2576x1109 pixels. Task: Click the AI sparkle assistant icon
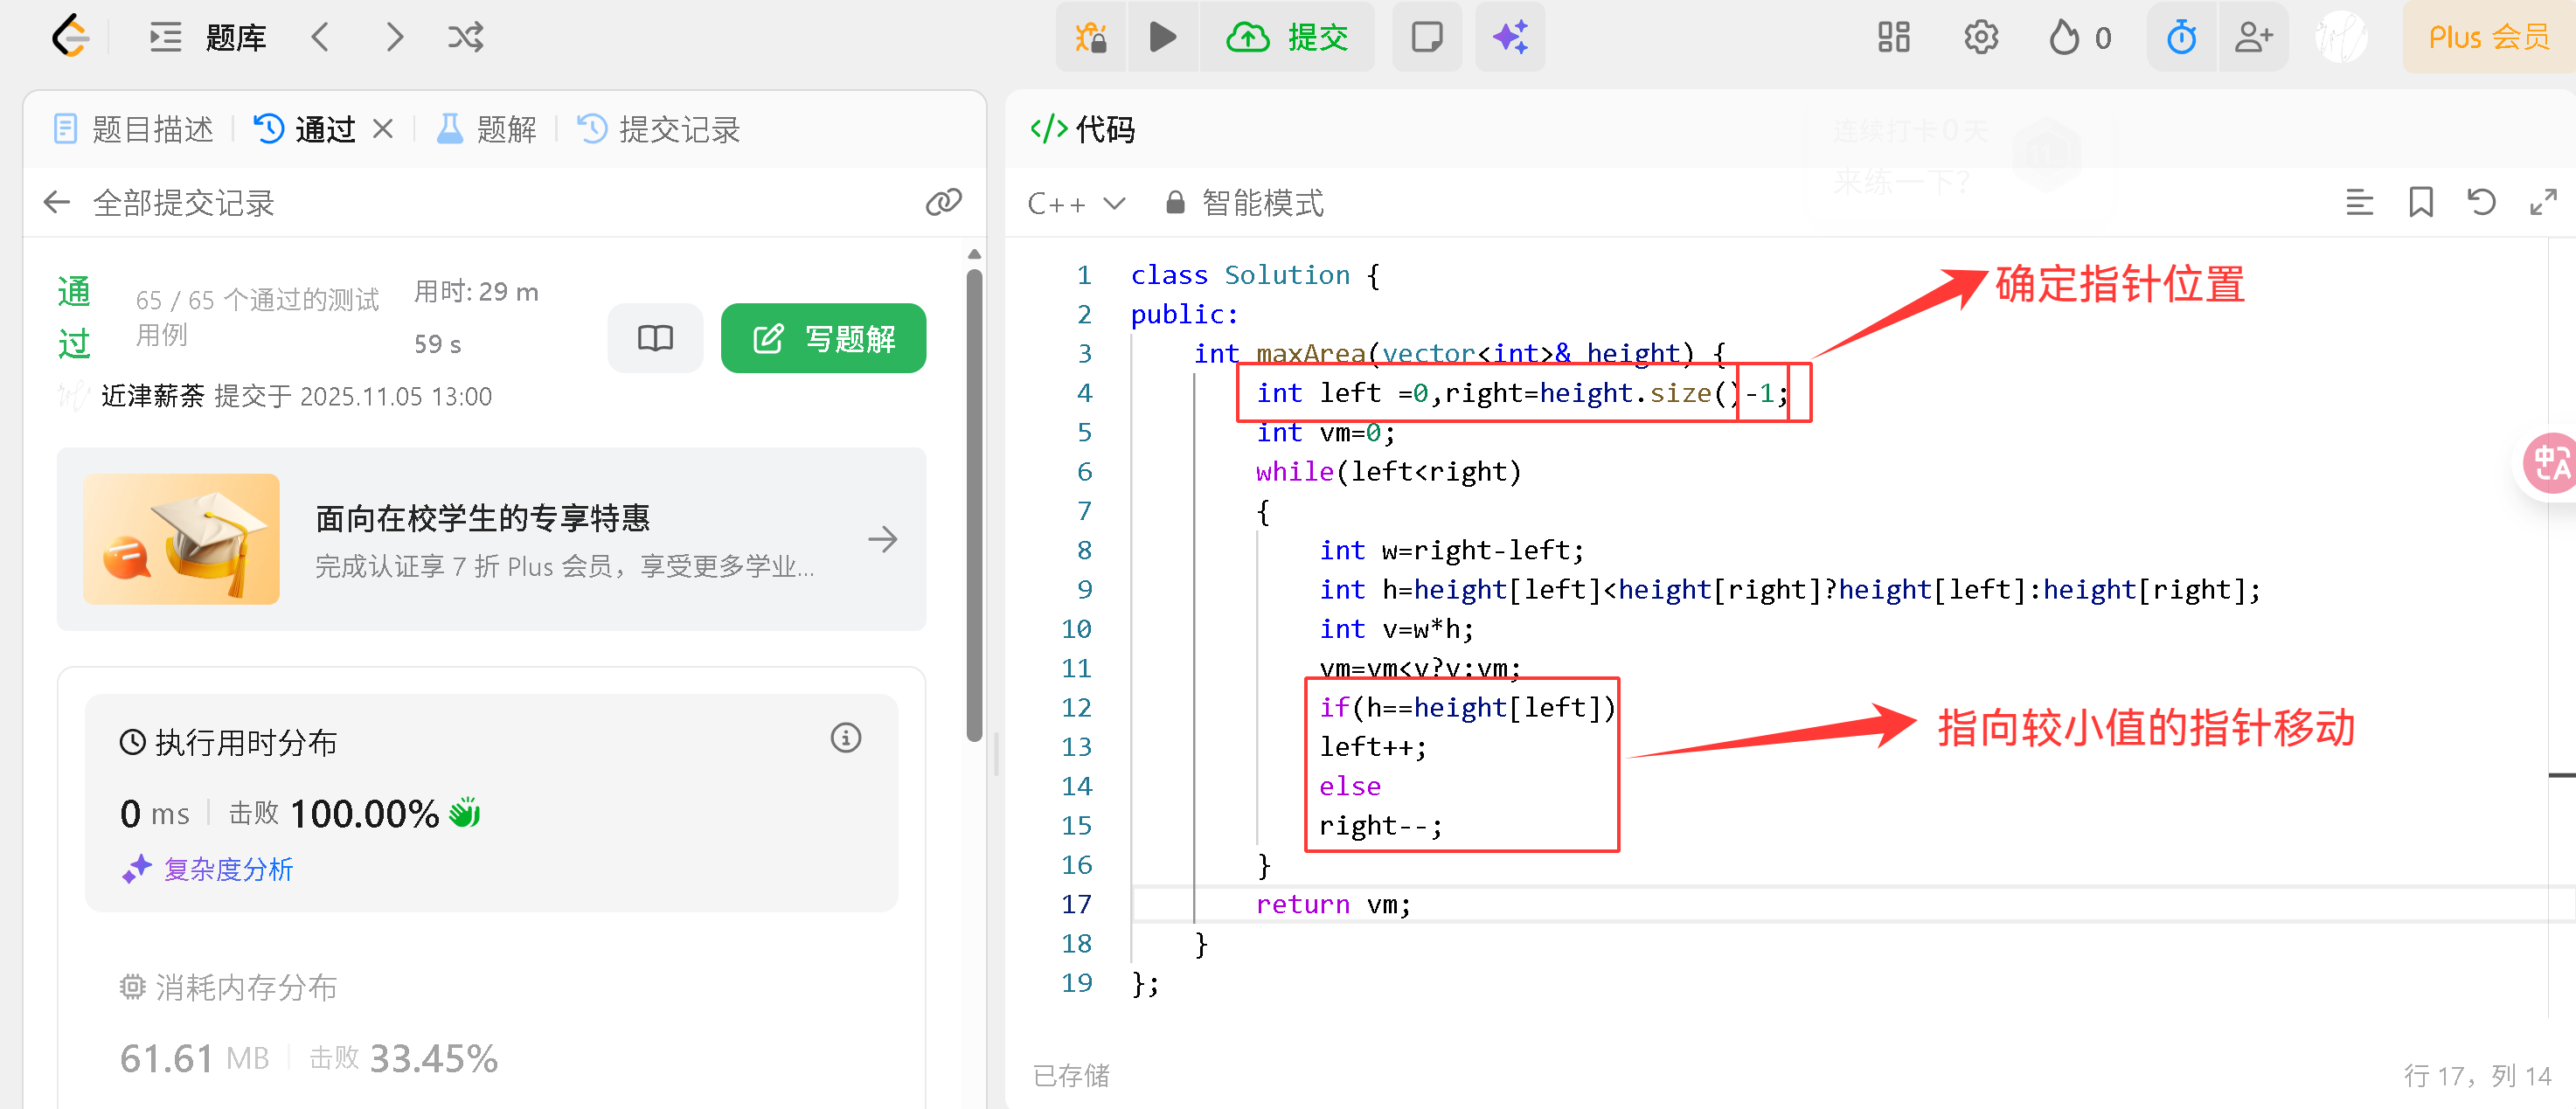click(x=1509, y=38)
